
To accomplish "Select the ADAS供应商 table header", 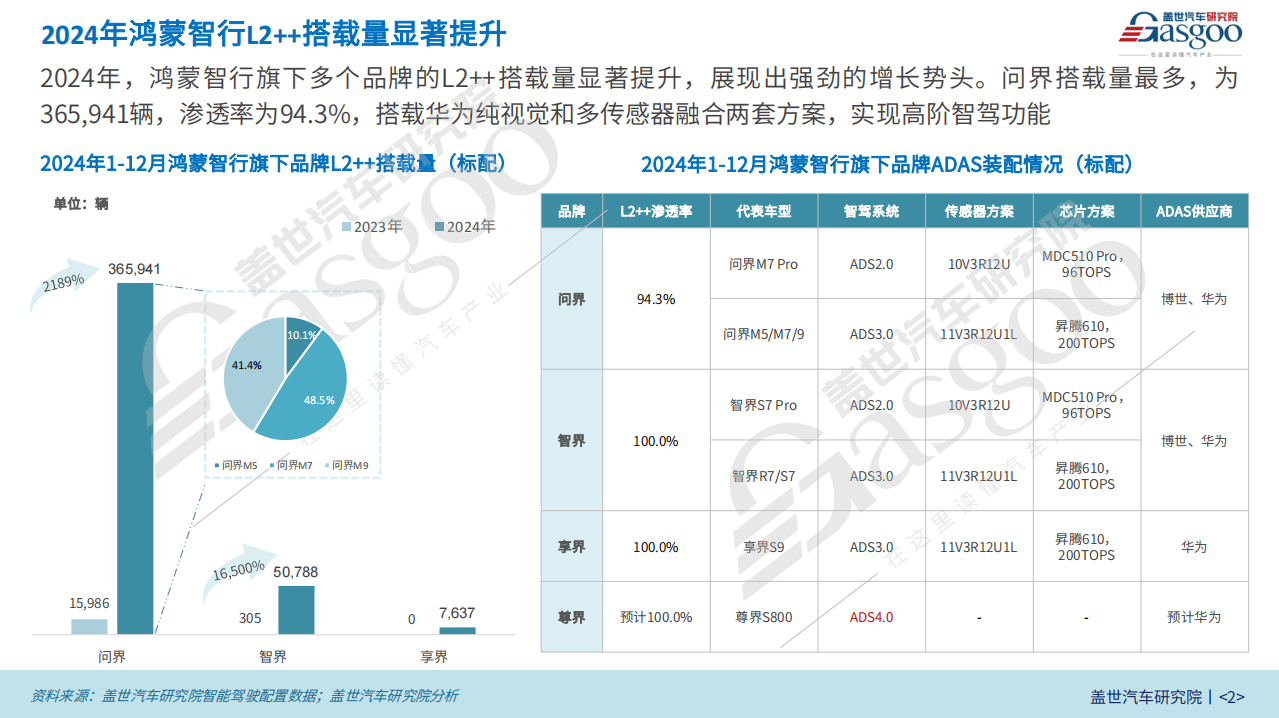I will [x=1194, y=211].
